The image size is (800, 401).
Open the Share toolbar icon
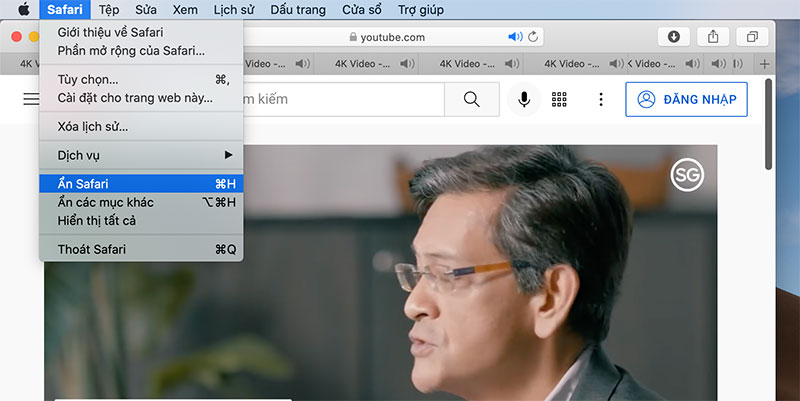(713, 37)
